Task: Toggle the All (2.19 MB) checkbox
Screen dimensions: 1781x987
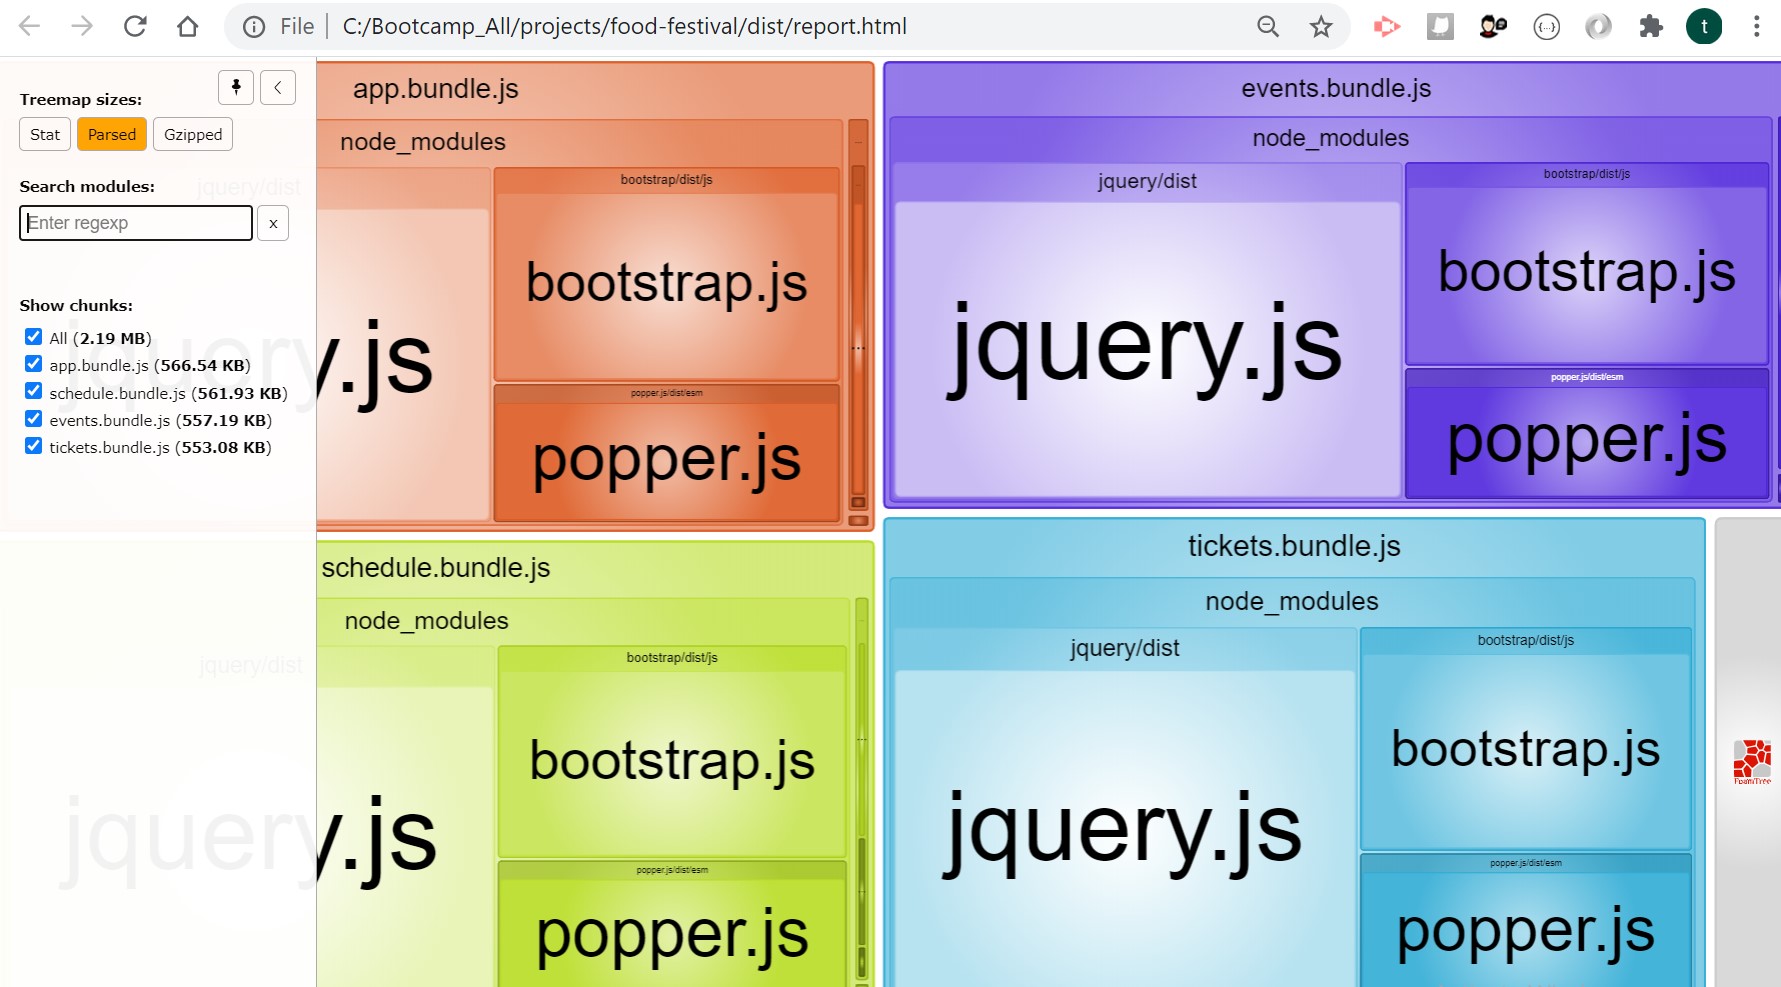Action: (x=34, y=337)
